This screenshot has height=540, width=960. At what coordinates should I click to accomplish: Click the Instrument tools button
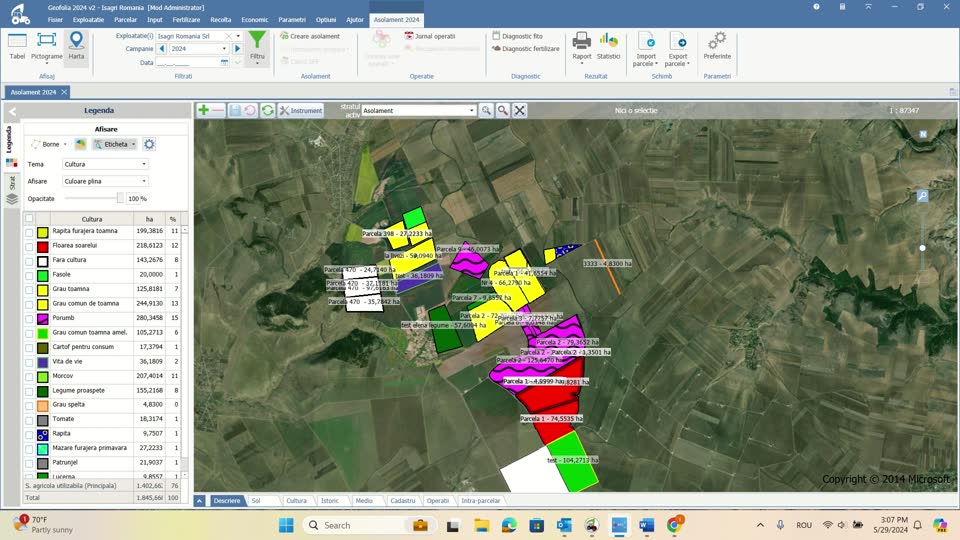(x=301, y=110)
